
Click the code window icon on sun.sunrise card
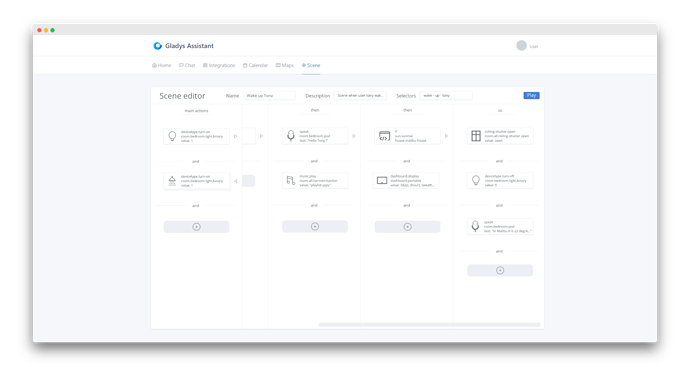coord(384,136)
